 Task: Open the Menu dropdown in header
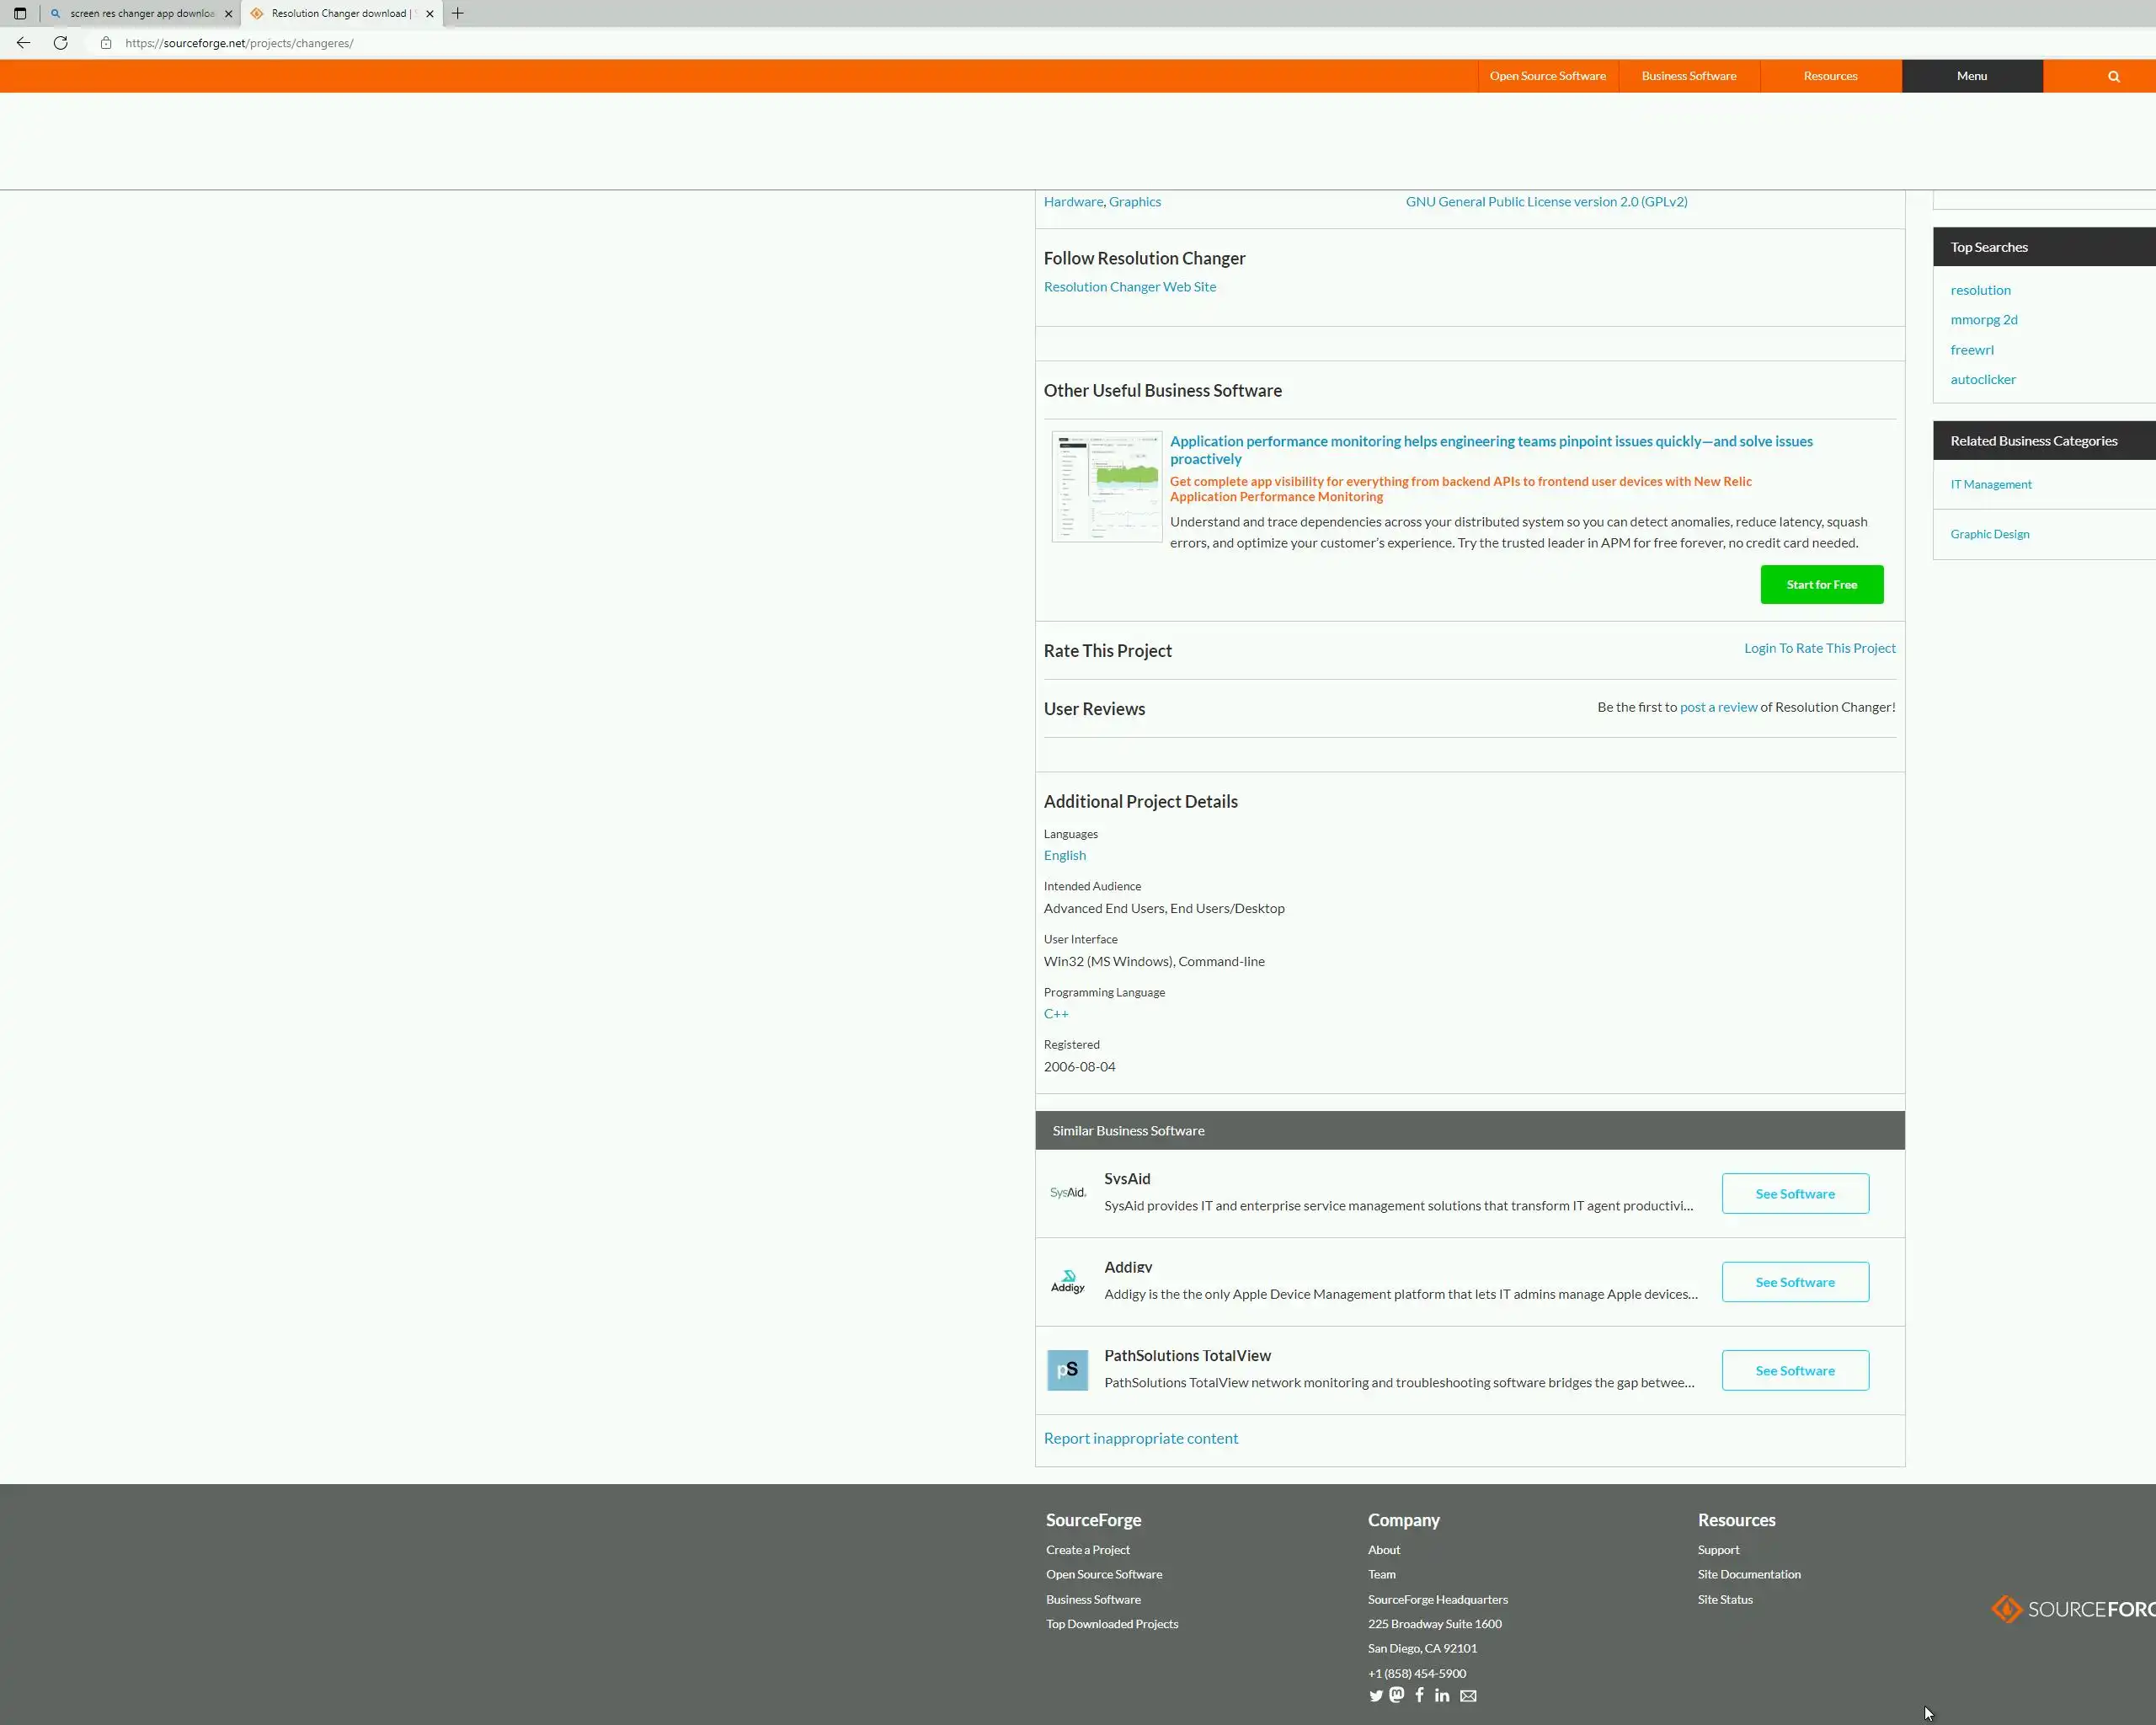(x=1971, y=76)
